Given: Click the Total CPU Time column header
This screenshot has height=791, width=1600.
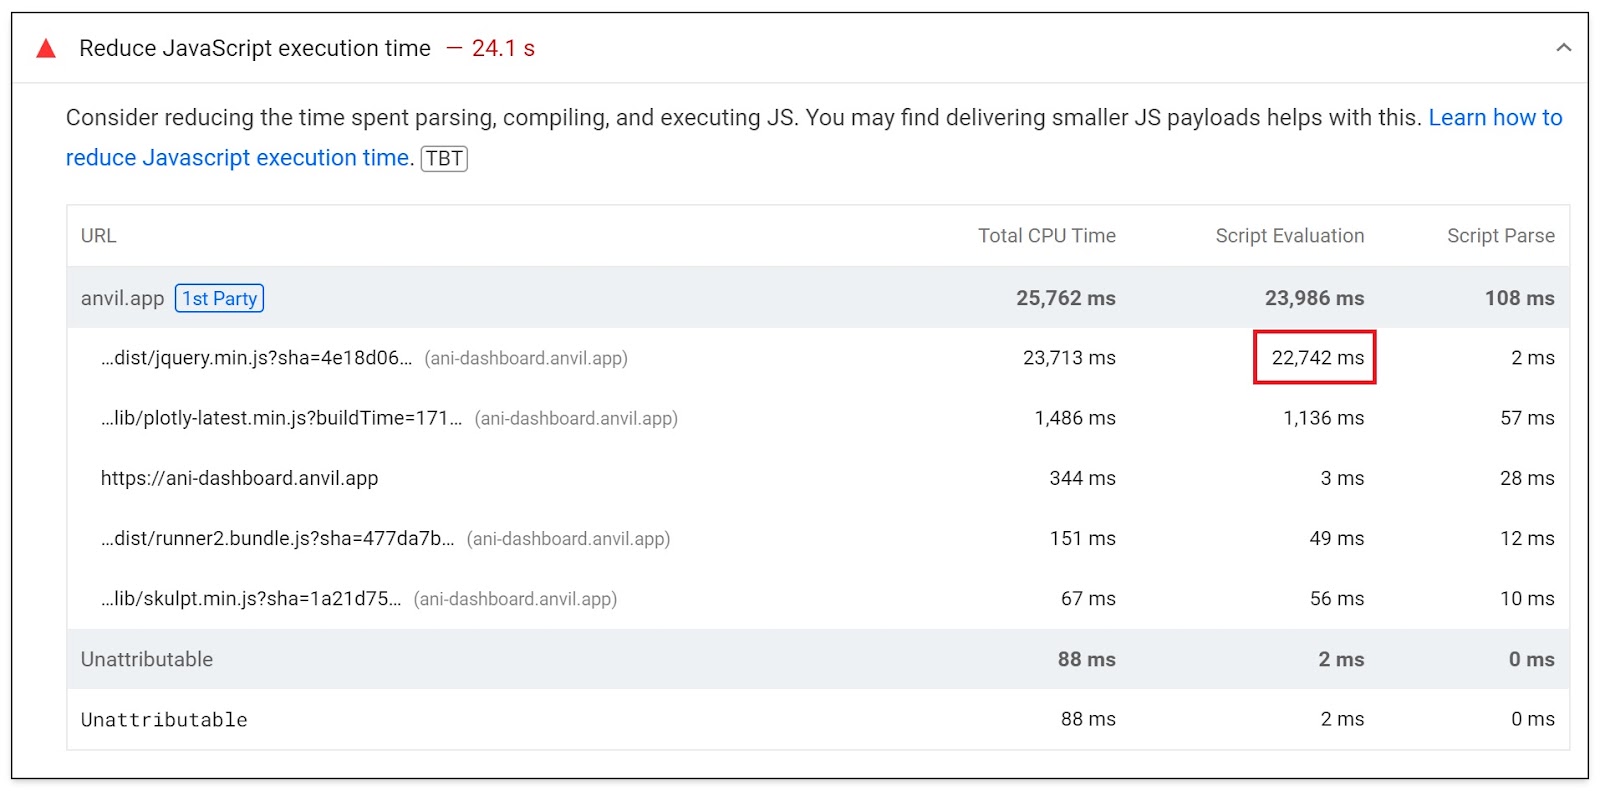Looking at the screenshot, I should [1047, 236].
